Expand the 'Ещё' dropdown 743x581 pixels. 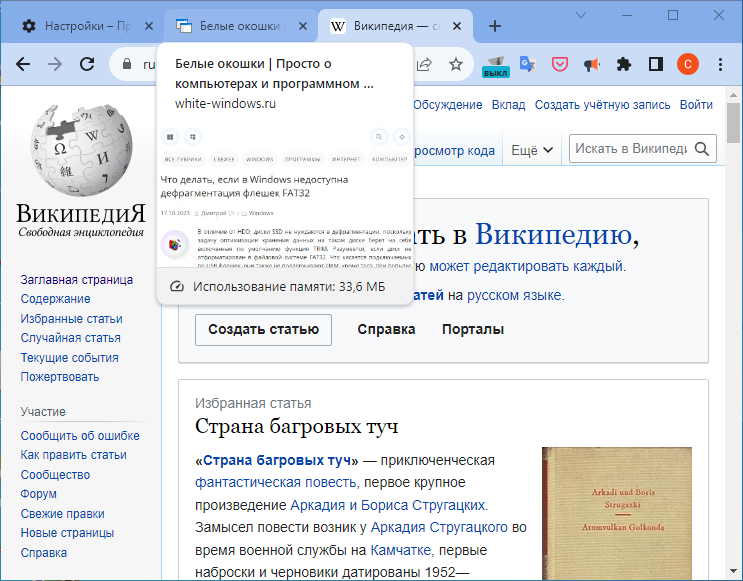point(532,150)
